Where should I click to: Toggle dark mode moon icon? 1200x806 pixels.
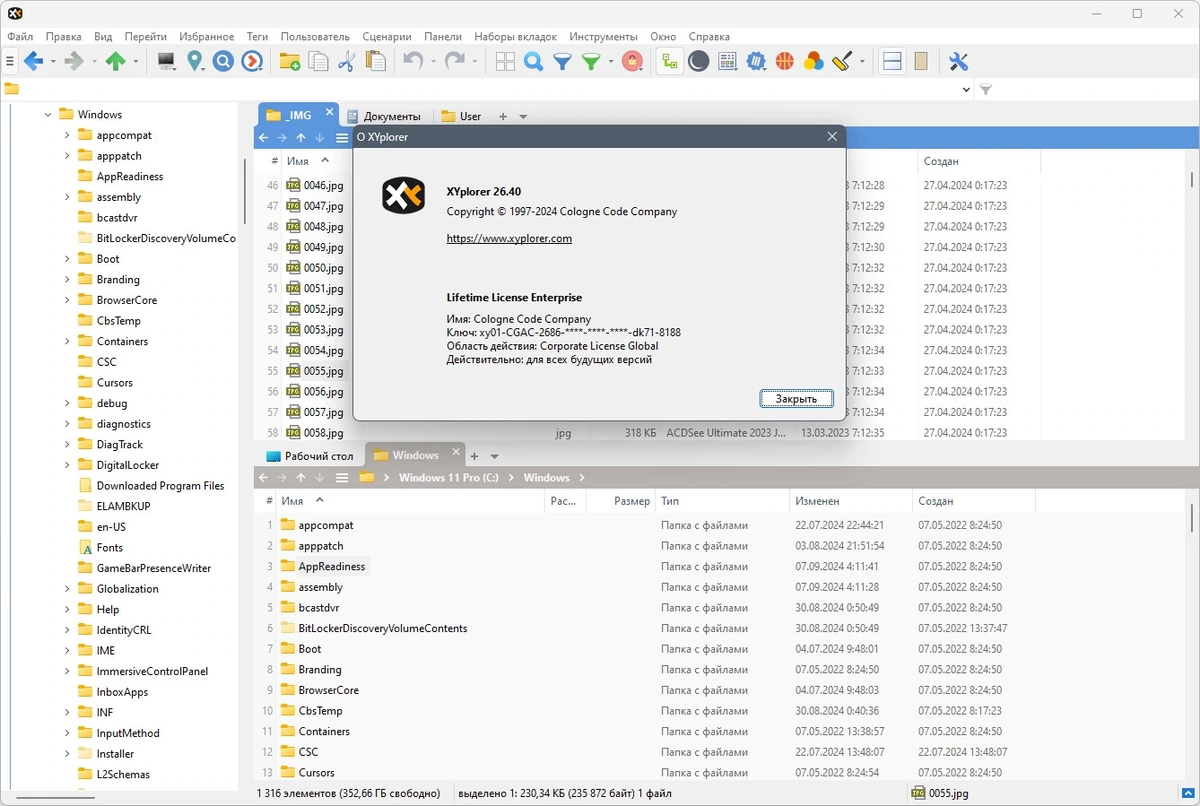point(698,62)
